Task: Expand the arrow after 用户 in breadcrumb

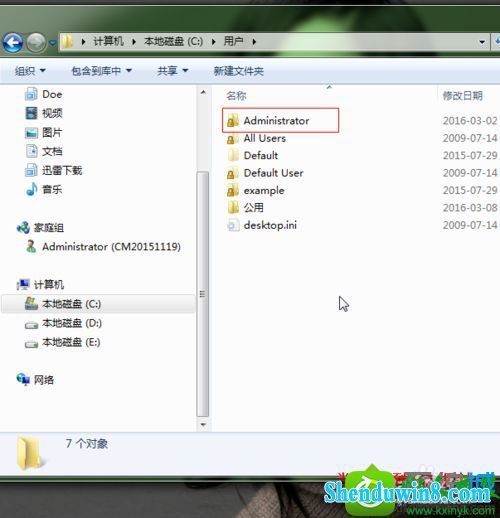Action: tap(254, 42)
